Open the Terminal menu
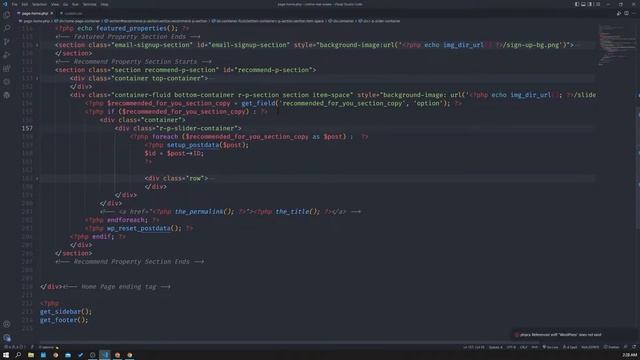Viewport: 640px width, 360px height. (89, 4)
